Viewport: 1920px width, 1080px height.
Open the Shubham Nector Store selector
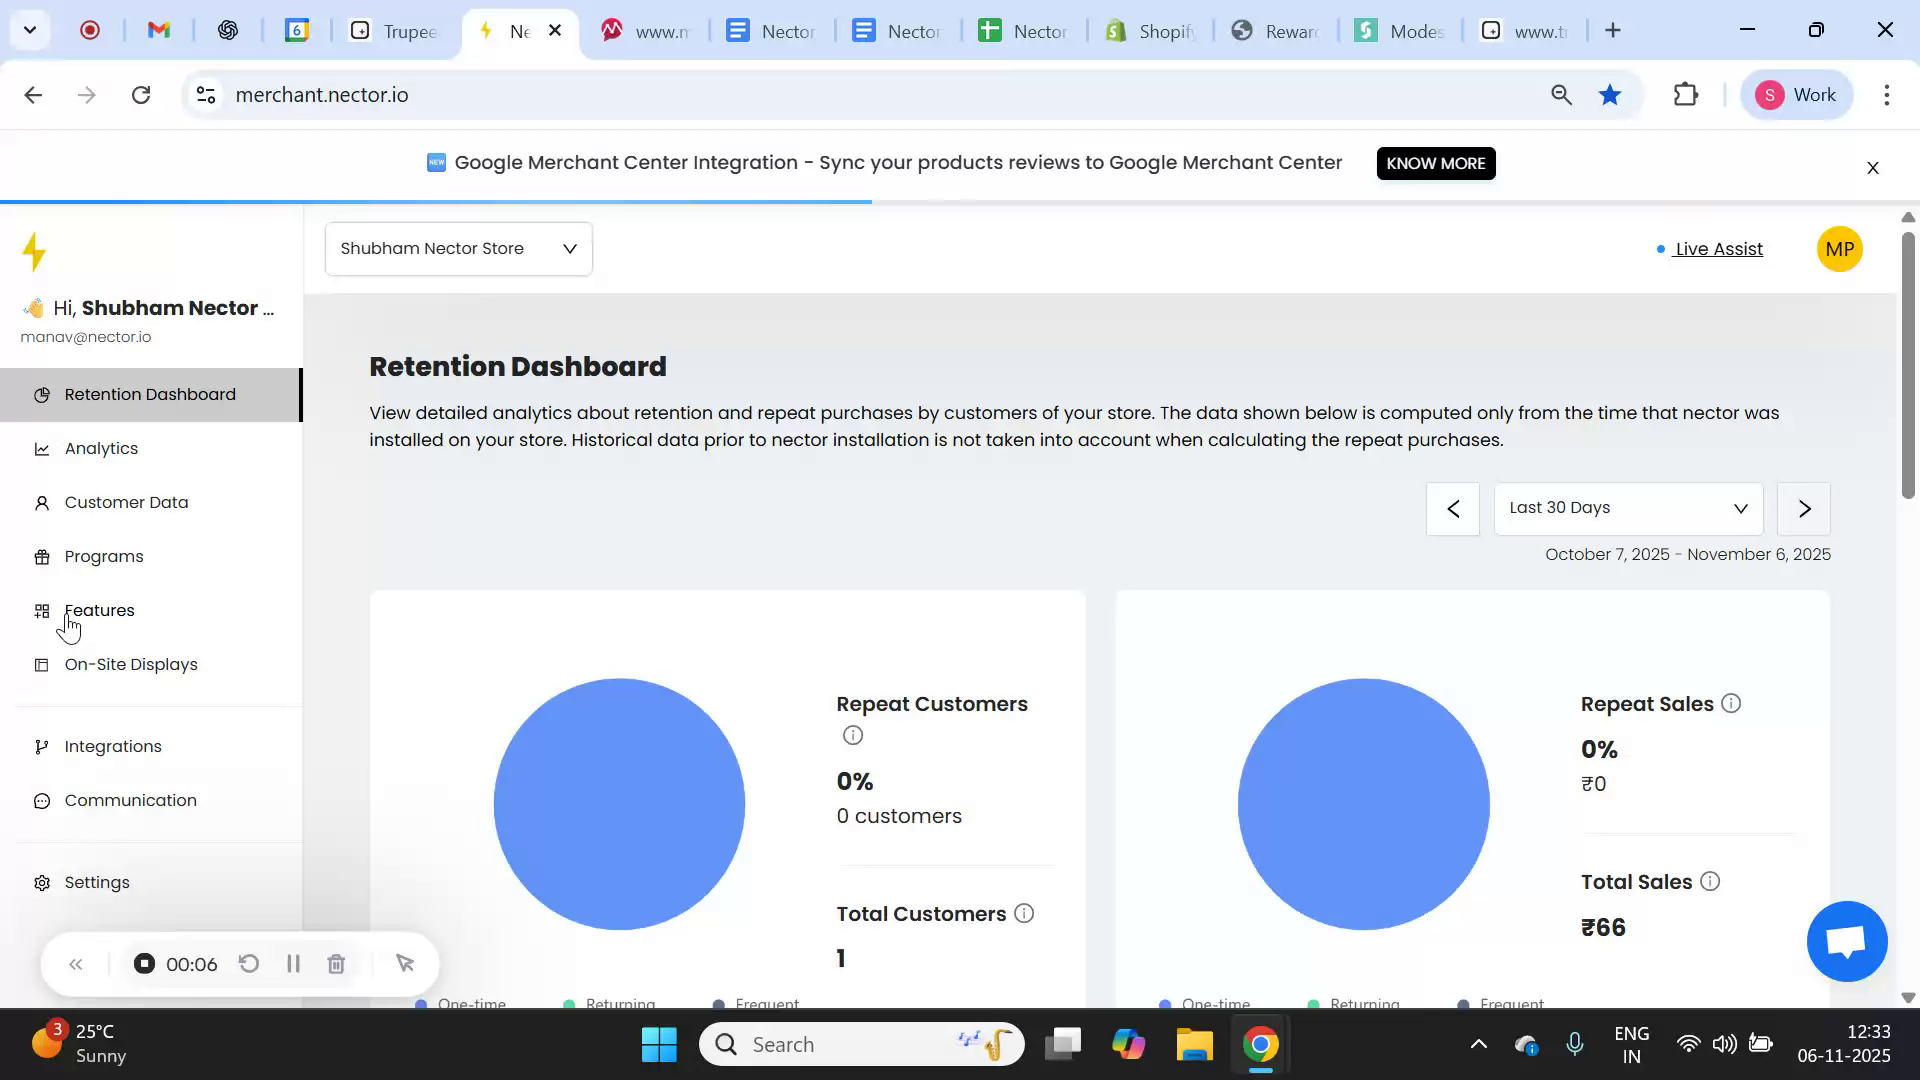click(x=458, y=248)
